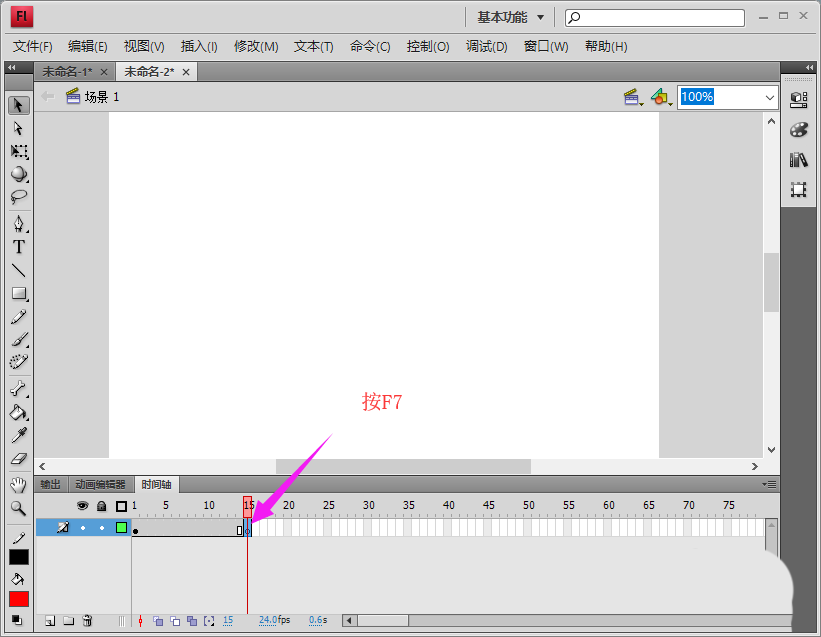The height and width of the screenshot is (637, 821).
Task: Select the Rectangle tool
Action: click(x=19, y=294)
